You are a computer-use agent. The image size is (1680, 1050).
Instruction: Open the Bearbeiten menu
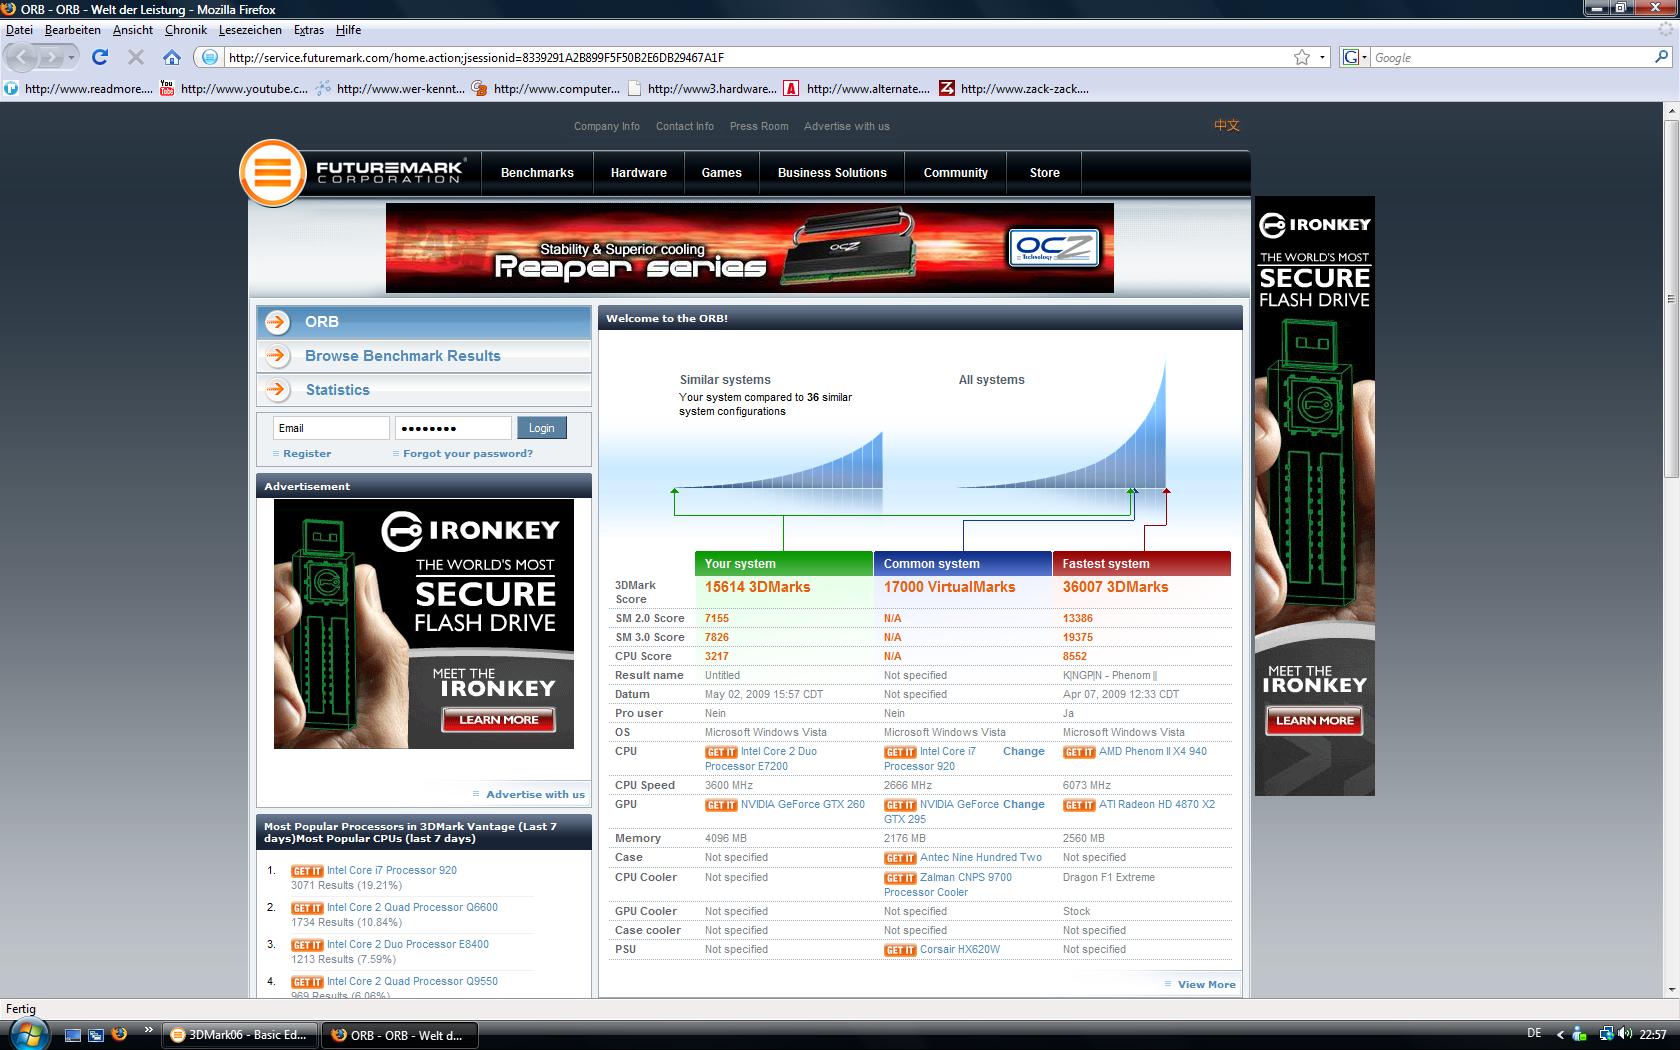point(73,30)
